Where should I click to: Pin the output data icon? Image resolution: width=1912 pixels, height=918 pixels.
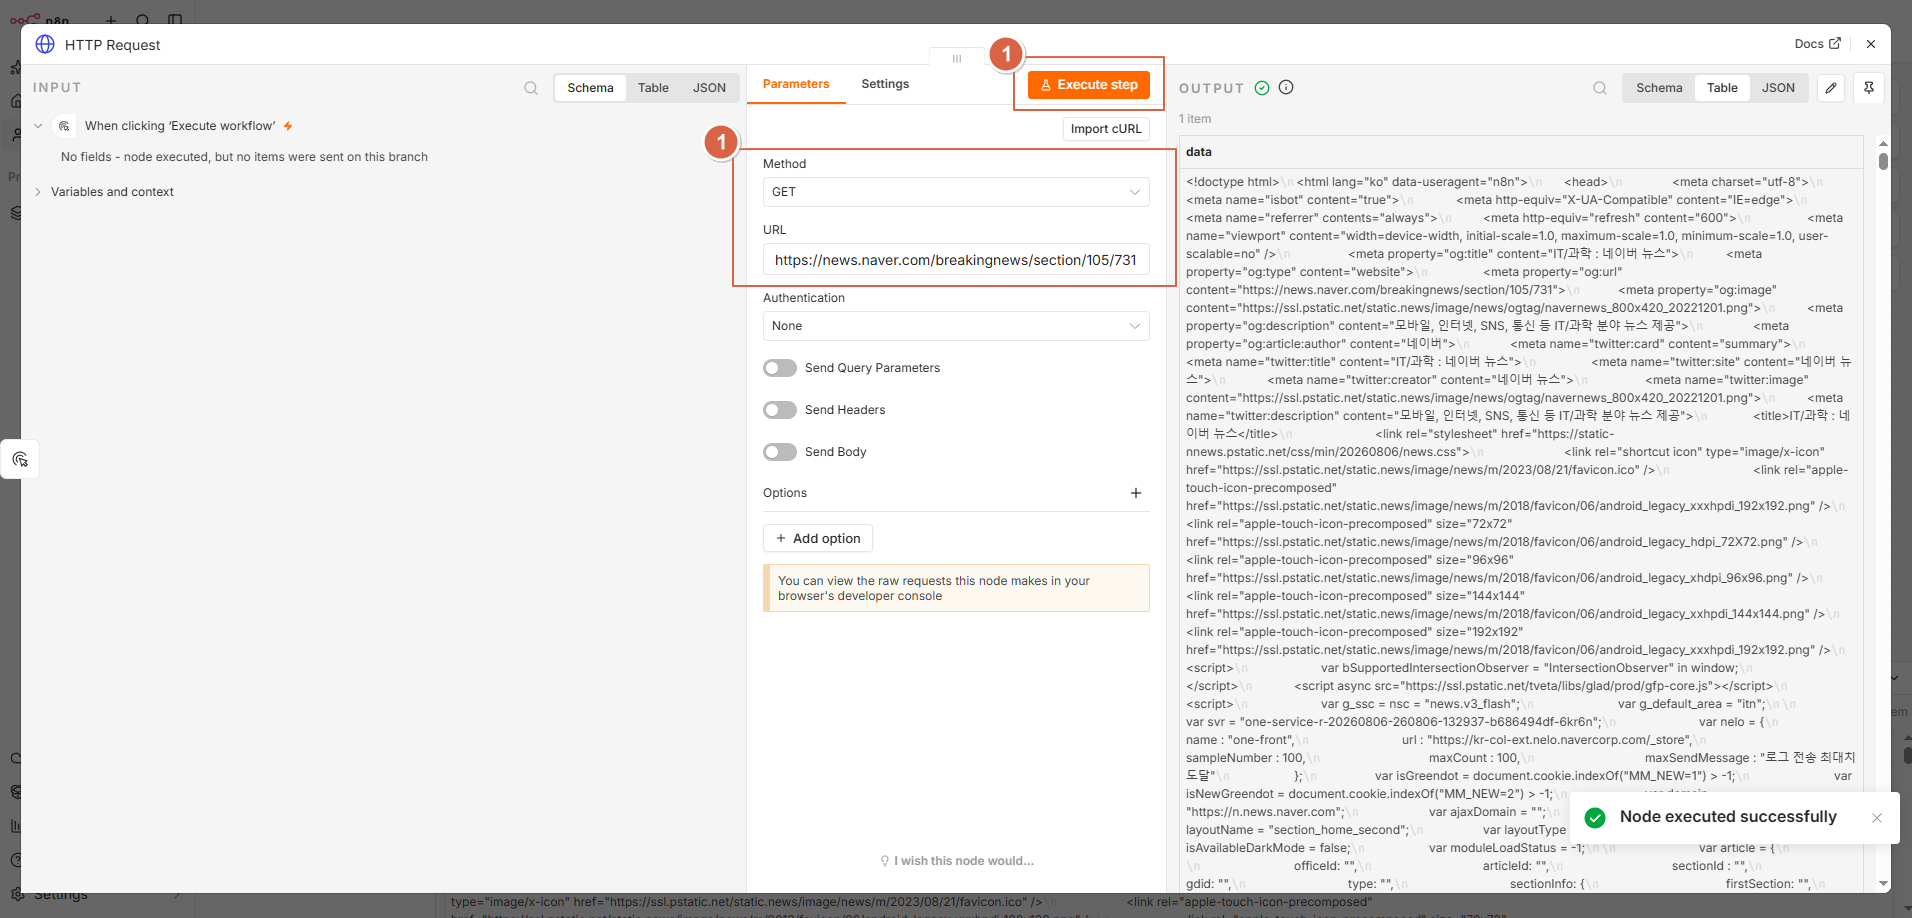pyautogui.click(x=1869, y=88)
